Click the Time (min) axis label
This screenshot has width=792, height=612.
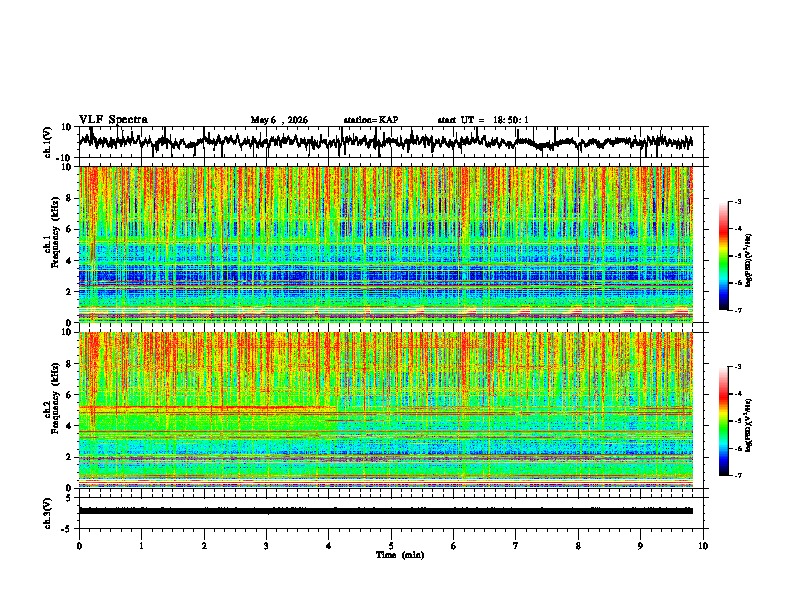tap(400, 555)
